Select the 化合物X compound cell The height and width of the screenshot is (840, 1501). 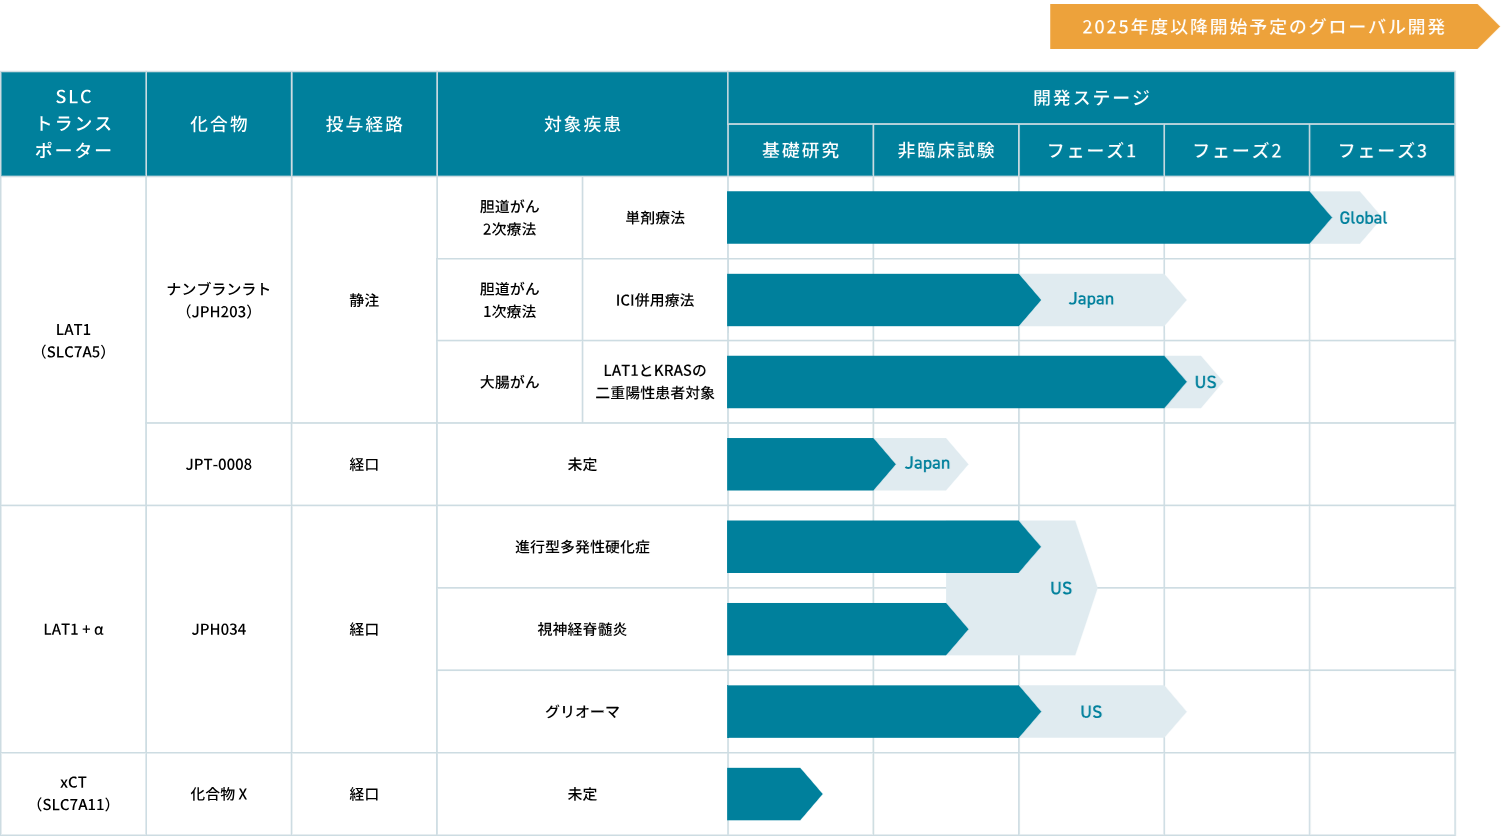coord(219,794)
